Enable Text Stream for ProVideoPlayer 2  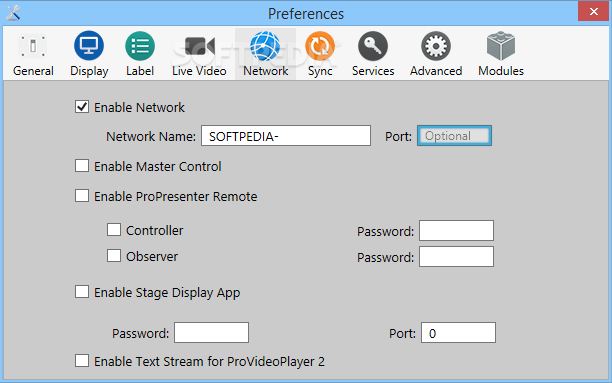click(x=82, y=361)
